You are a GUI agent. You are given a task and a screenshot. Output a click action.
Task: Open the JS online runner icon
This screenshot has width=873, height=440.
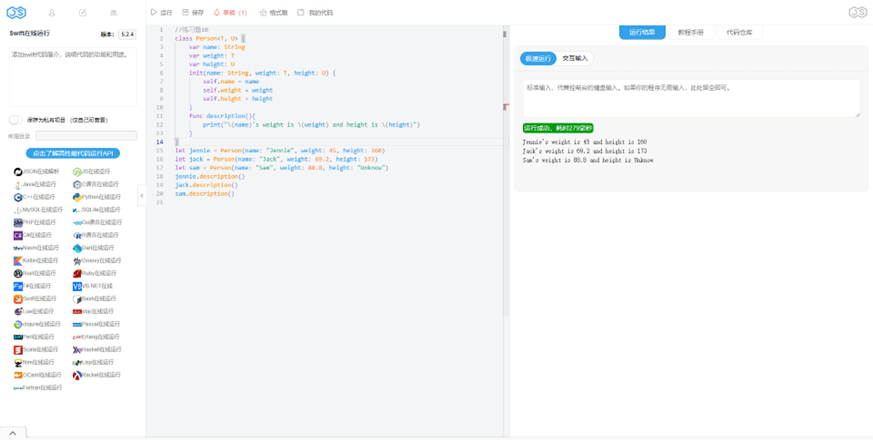77,172
